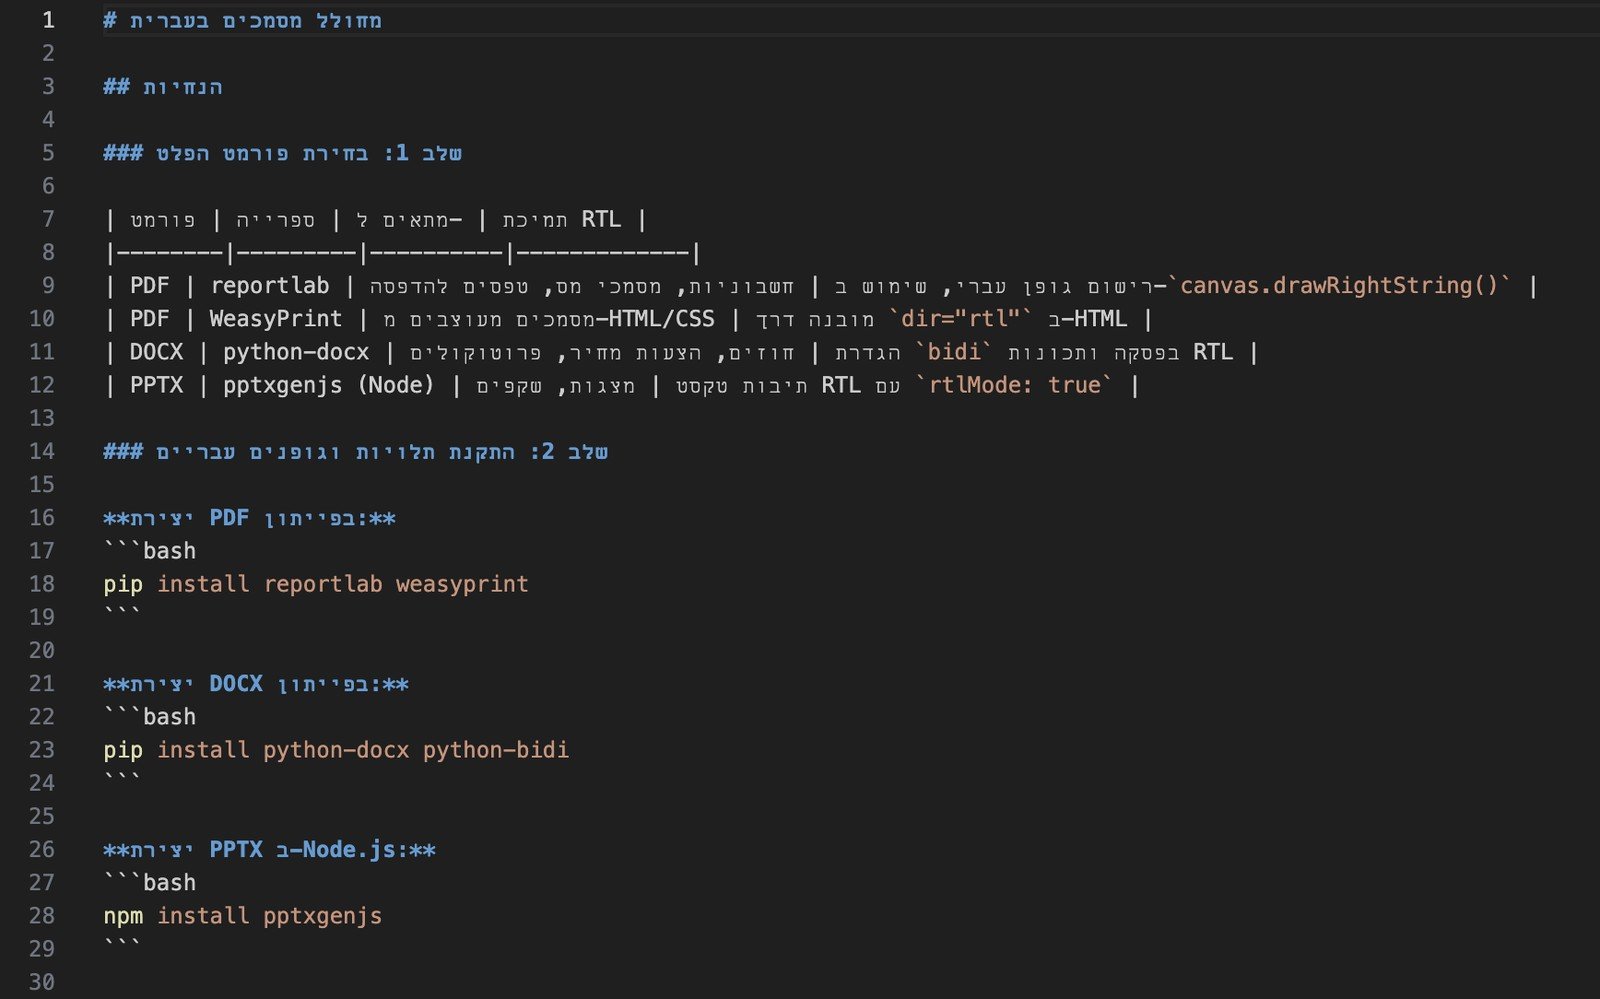Image resolution: width=1600 pixels, height=999 pixels.
Task: Click the rtlMode: true inline code
Action: point(1014,385)
